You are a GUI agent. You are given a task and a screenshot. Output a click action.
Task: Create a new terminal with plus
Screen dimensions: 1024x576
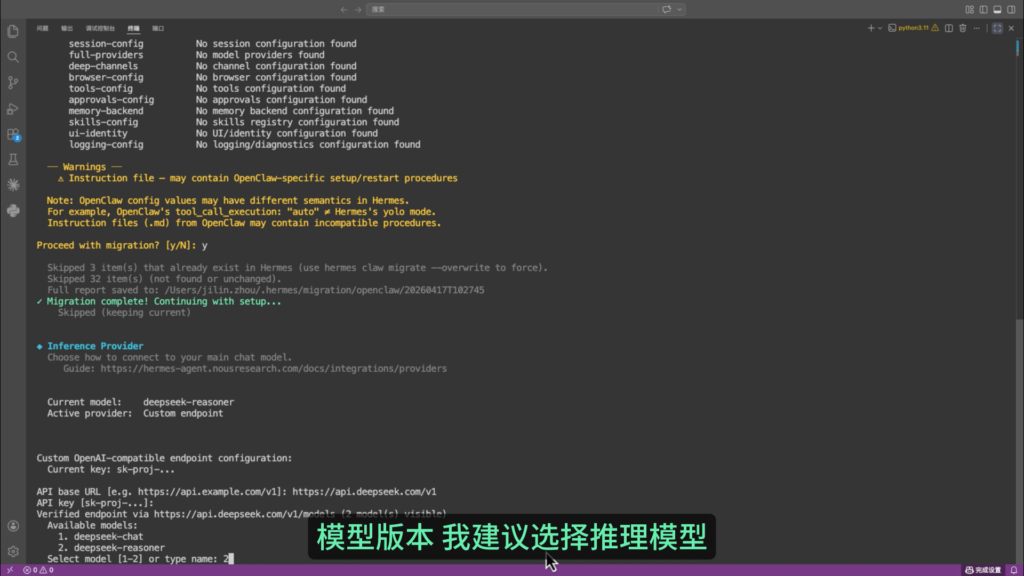point(871,28)
